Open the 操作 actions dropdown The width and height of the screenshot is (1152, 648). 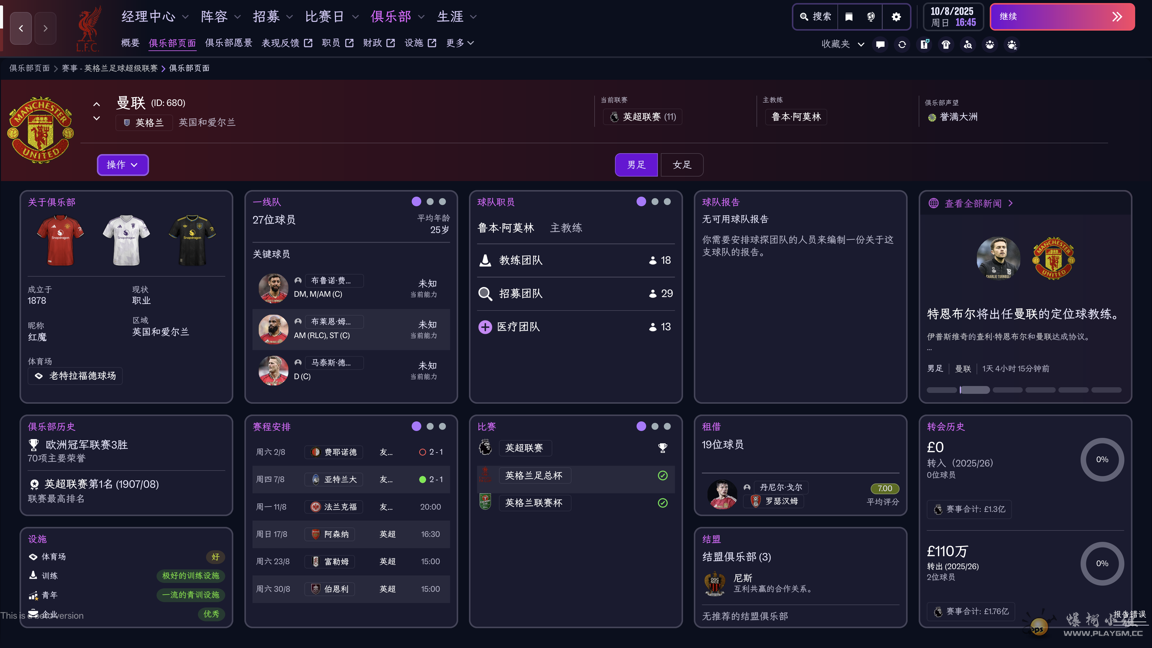tap(122, 164)
